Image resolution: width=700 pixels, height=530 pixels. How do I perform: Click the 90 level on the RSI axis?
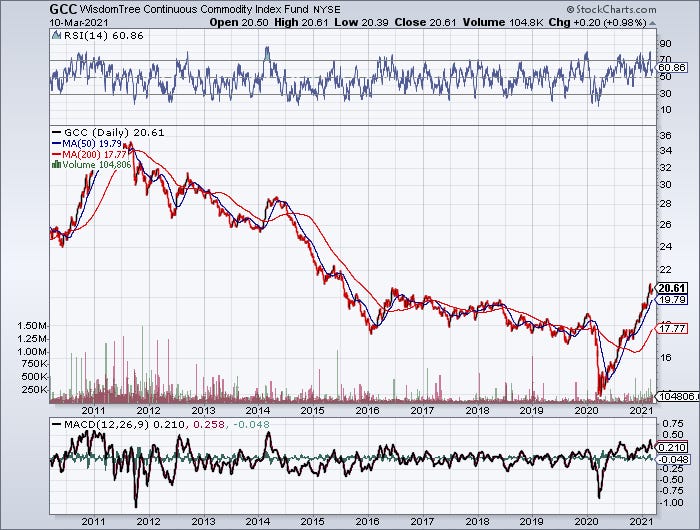pyautogui.click(x=665, y=44)
